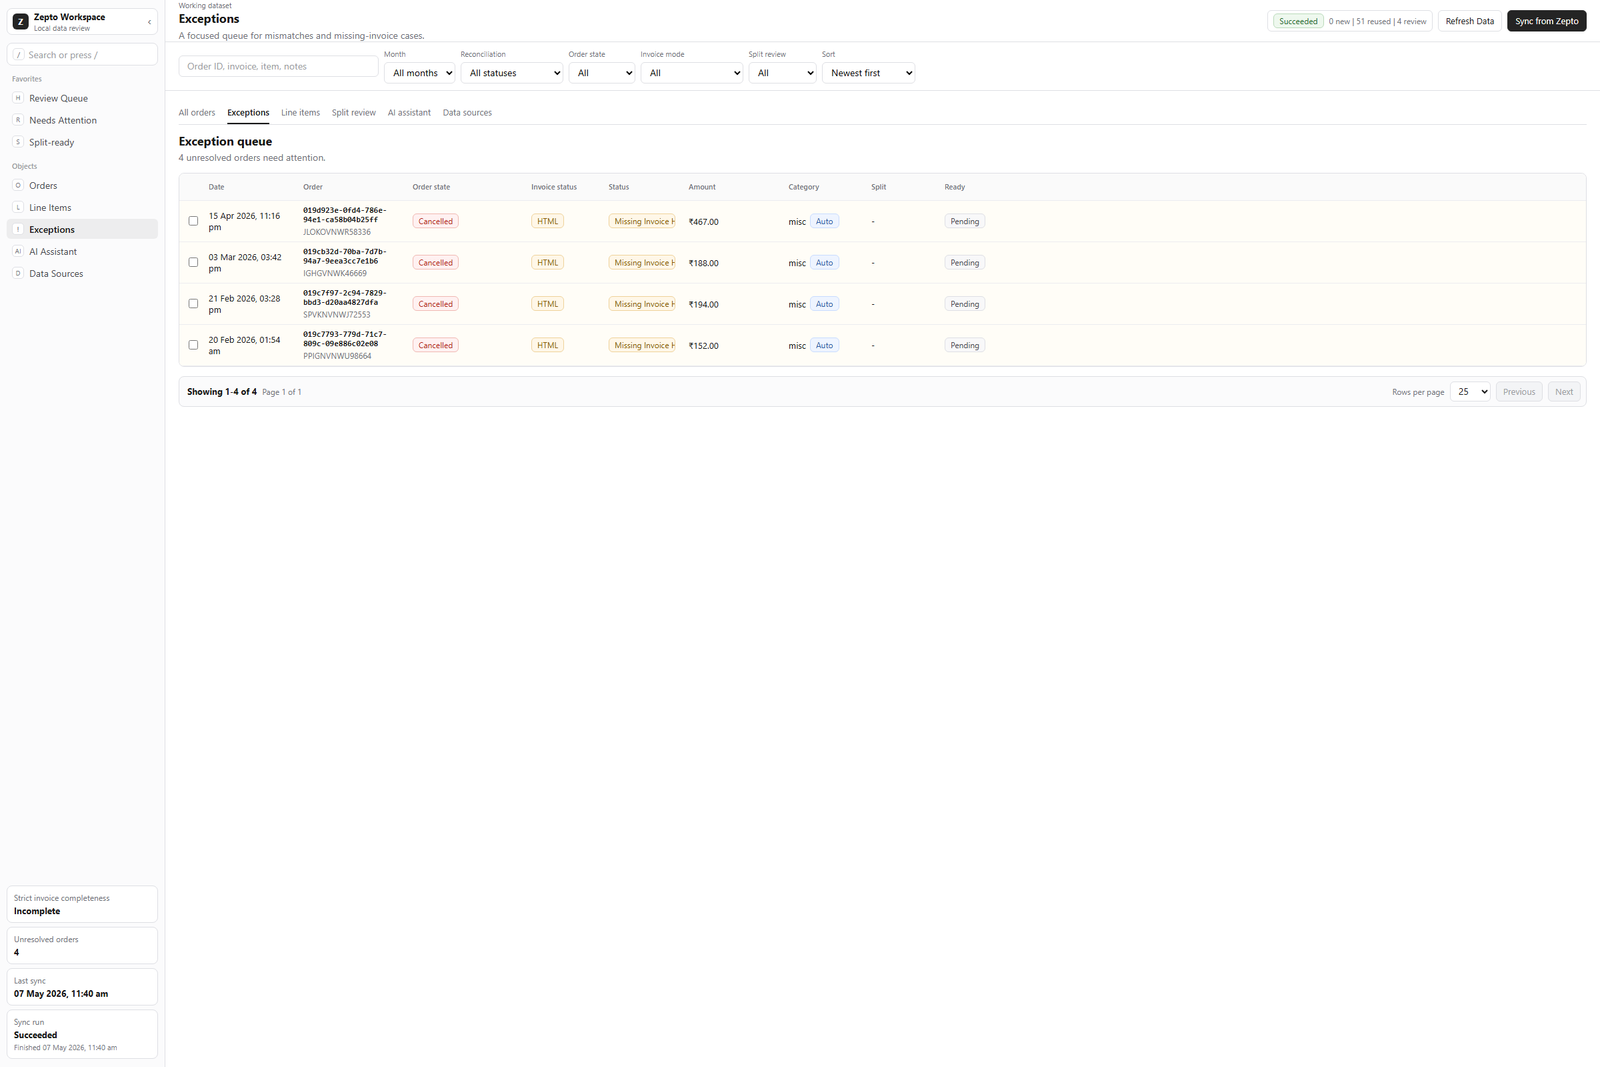
Task: Click the AI icon beside AI Assistant
Action: [x=18, y=251]
